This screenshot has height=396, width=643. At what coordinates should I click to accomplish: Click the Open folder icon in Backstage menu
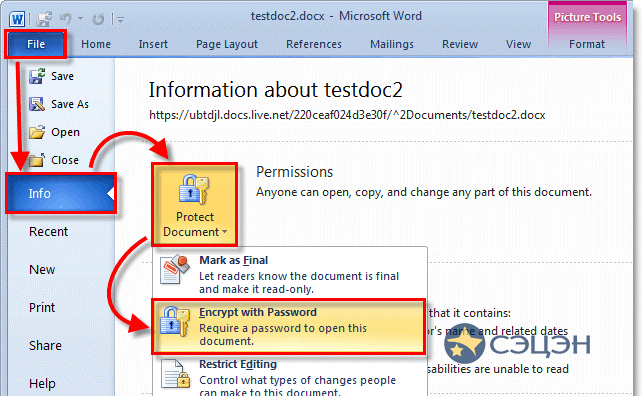point(37,132)
